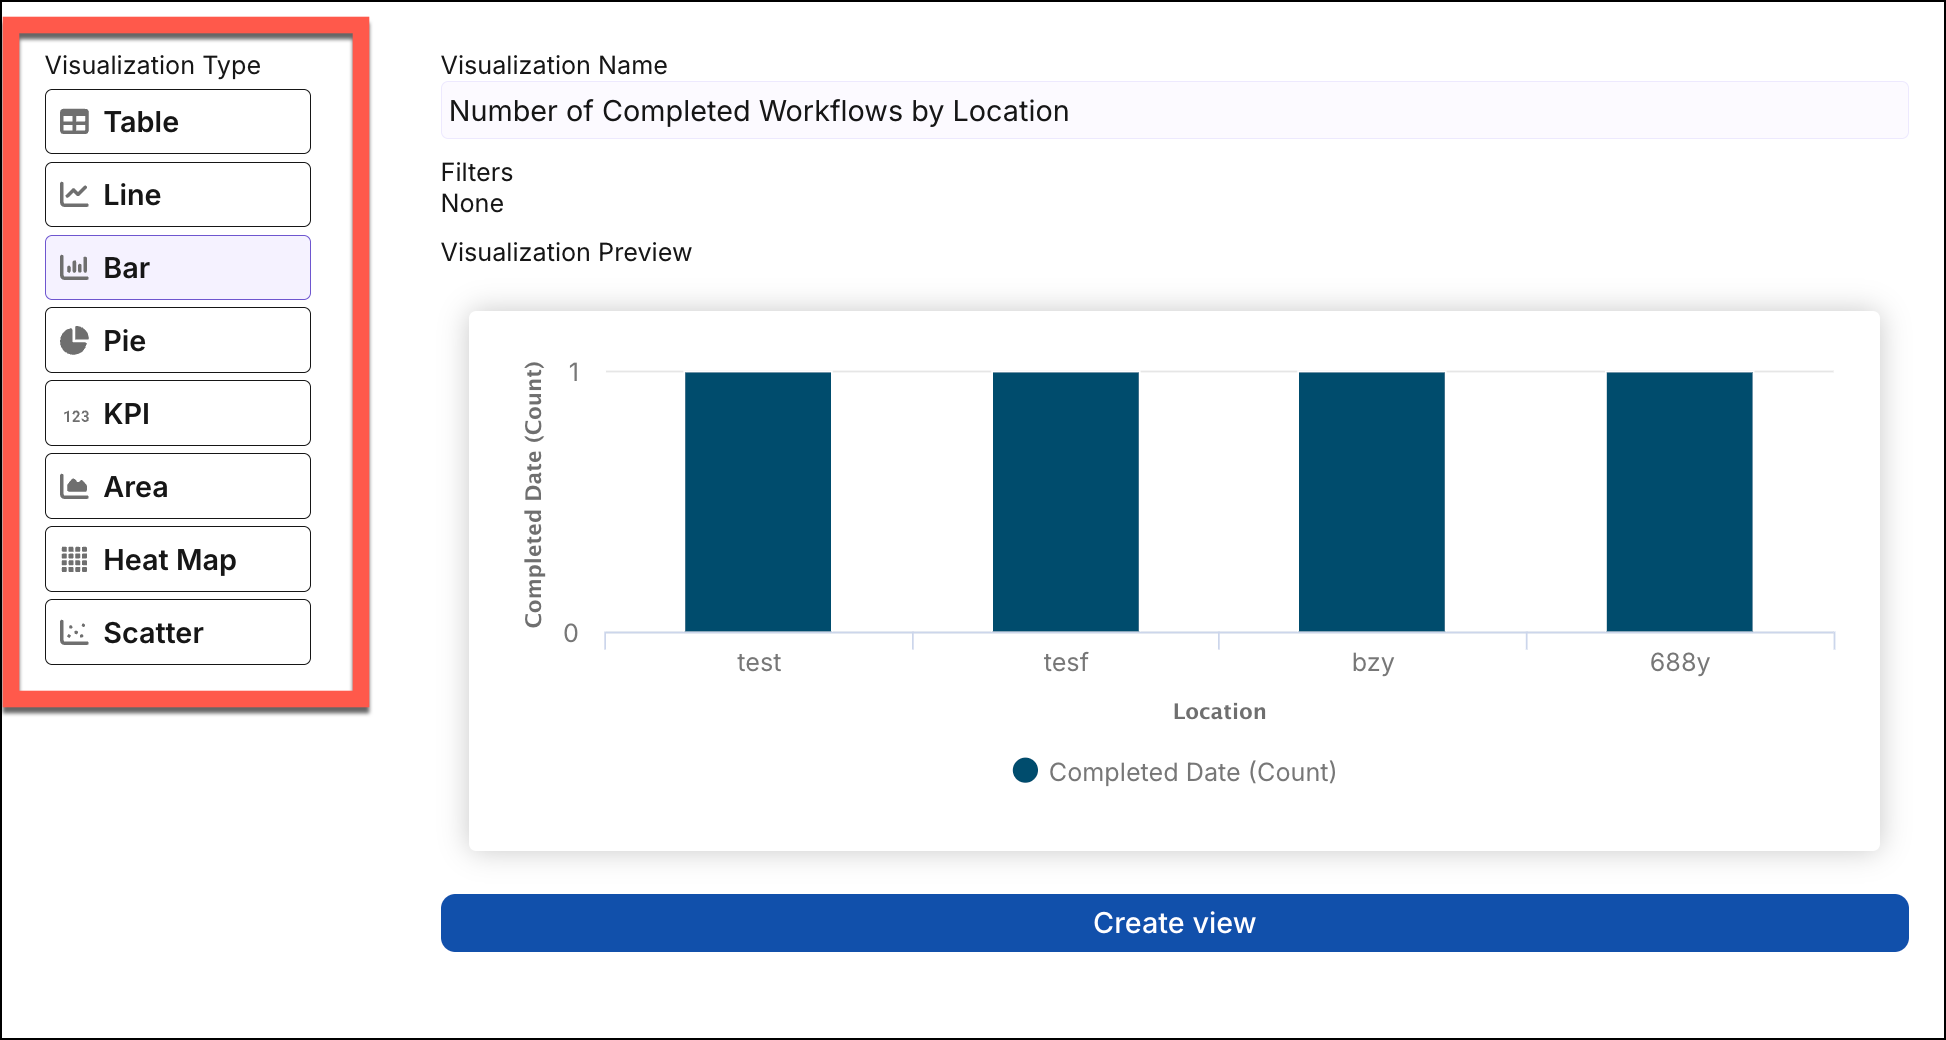Switch to Heat Map label
Screen dimensions: 1946x1040
point(170,560)
